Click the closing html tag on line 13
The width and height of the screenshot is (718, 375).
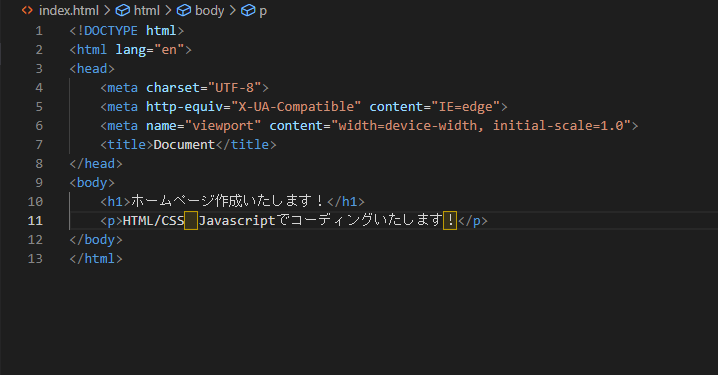[x=96, y=259]
